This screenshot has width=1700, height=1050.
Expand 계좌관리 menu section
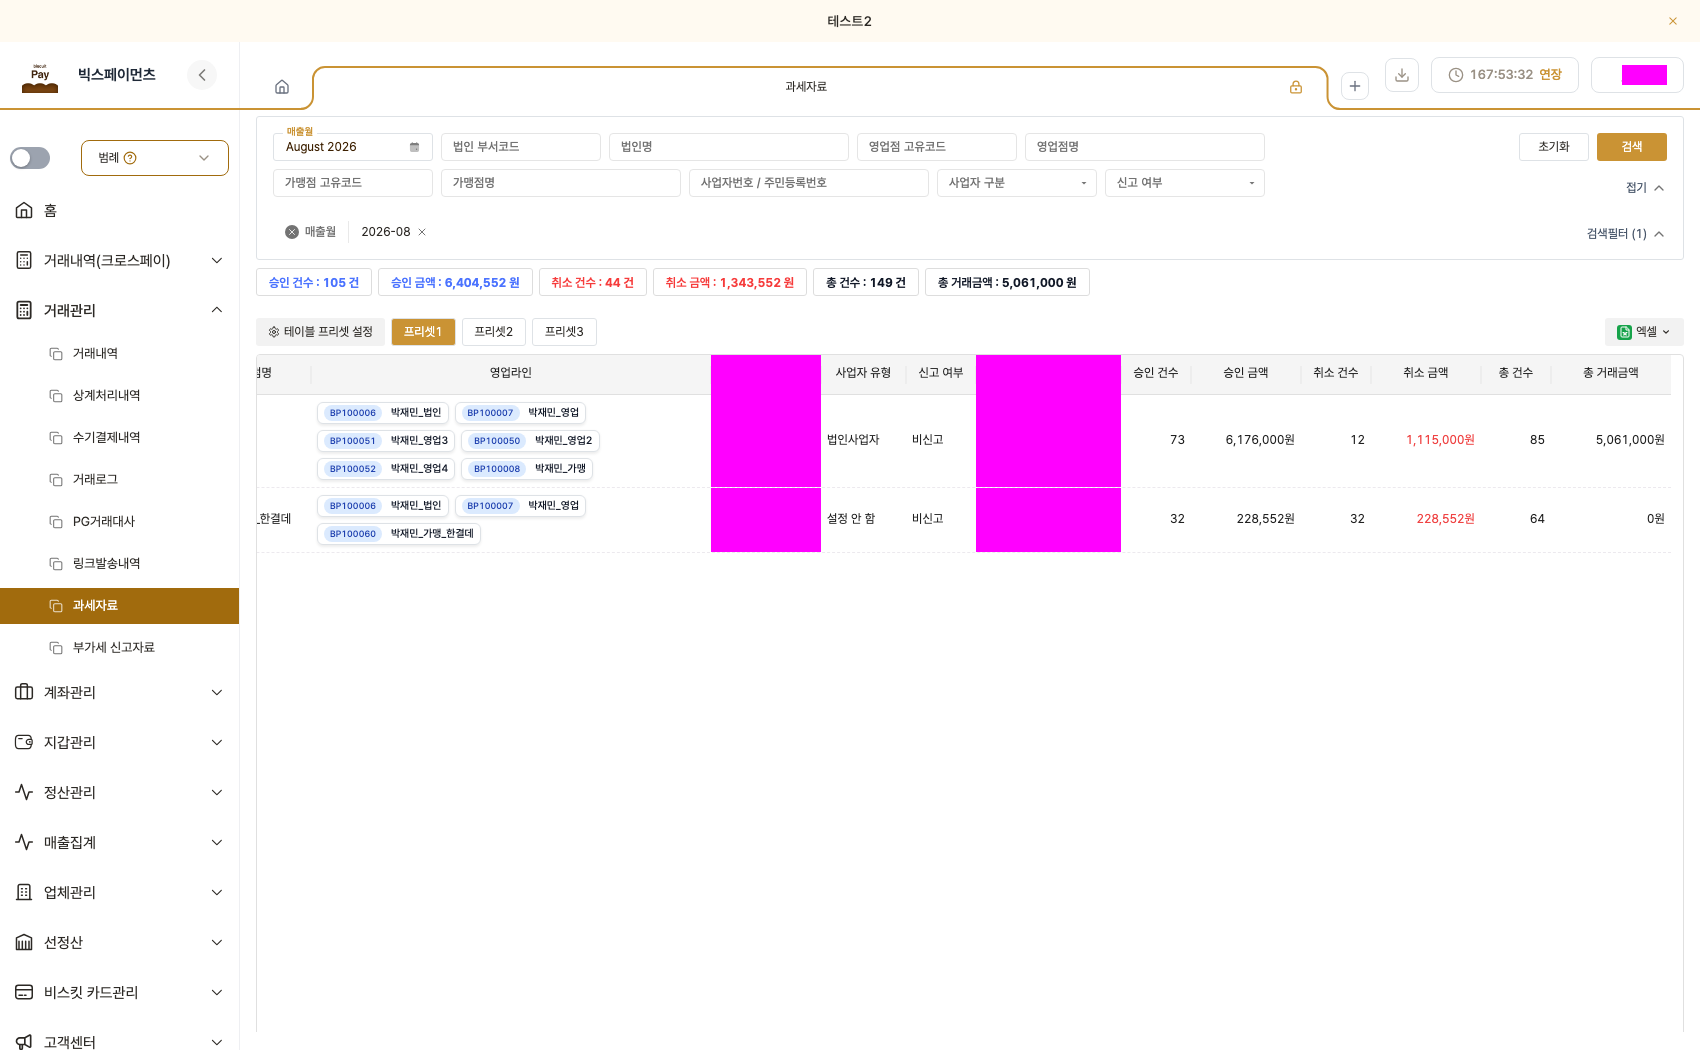click(x=120, y=692)
